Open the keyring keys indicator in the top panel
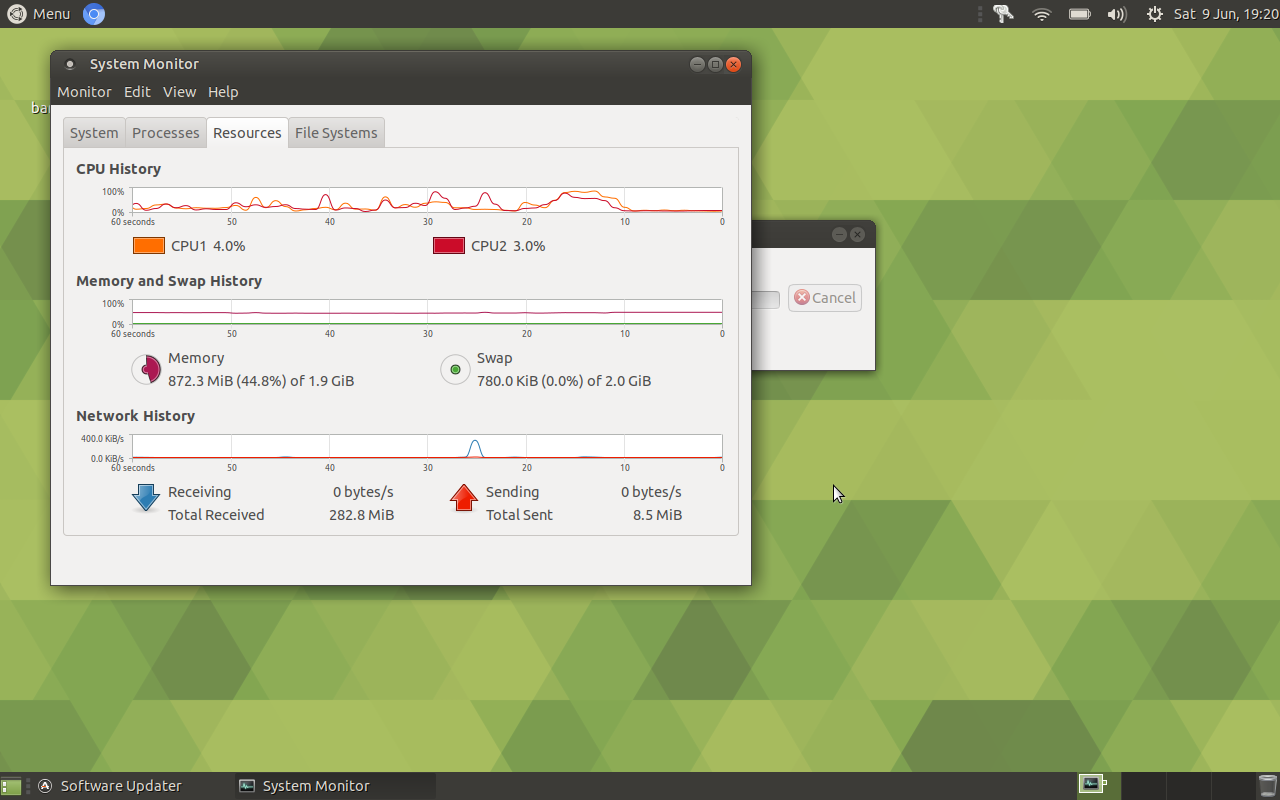Screen dimensions: 1280x800 tap(1003, 14)
